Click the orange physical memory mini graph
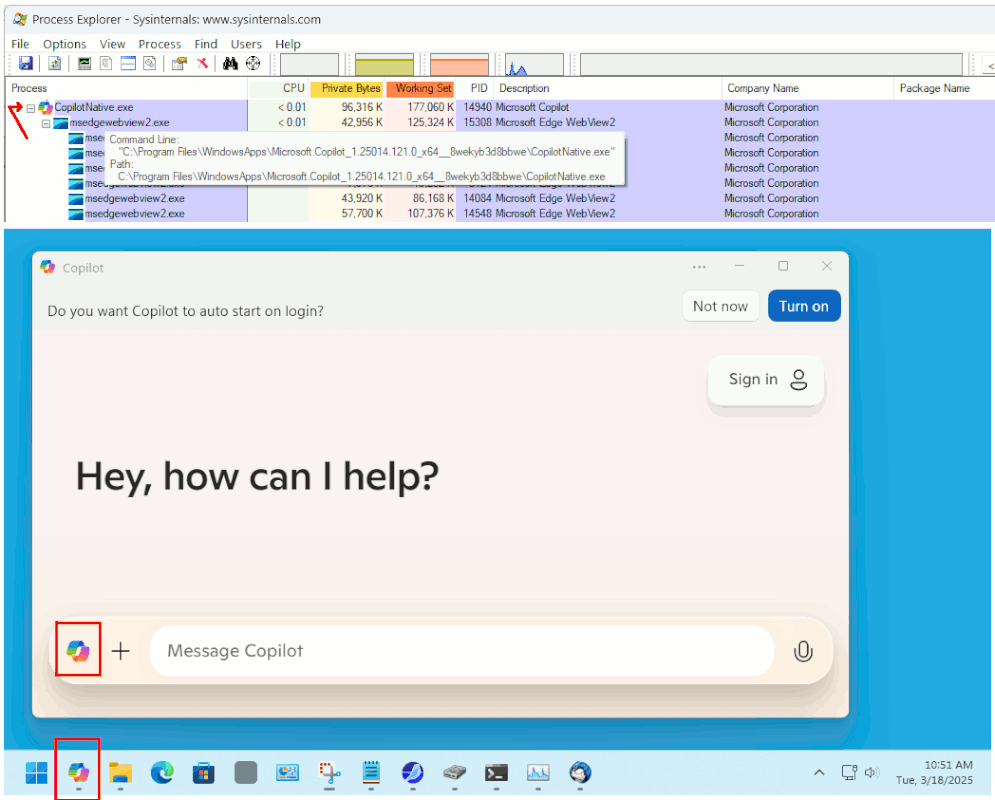This screenshot has width=995, height=800. 459,65
